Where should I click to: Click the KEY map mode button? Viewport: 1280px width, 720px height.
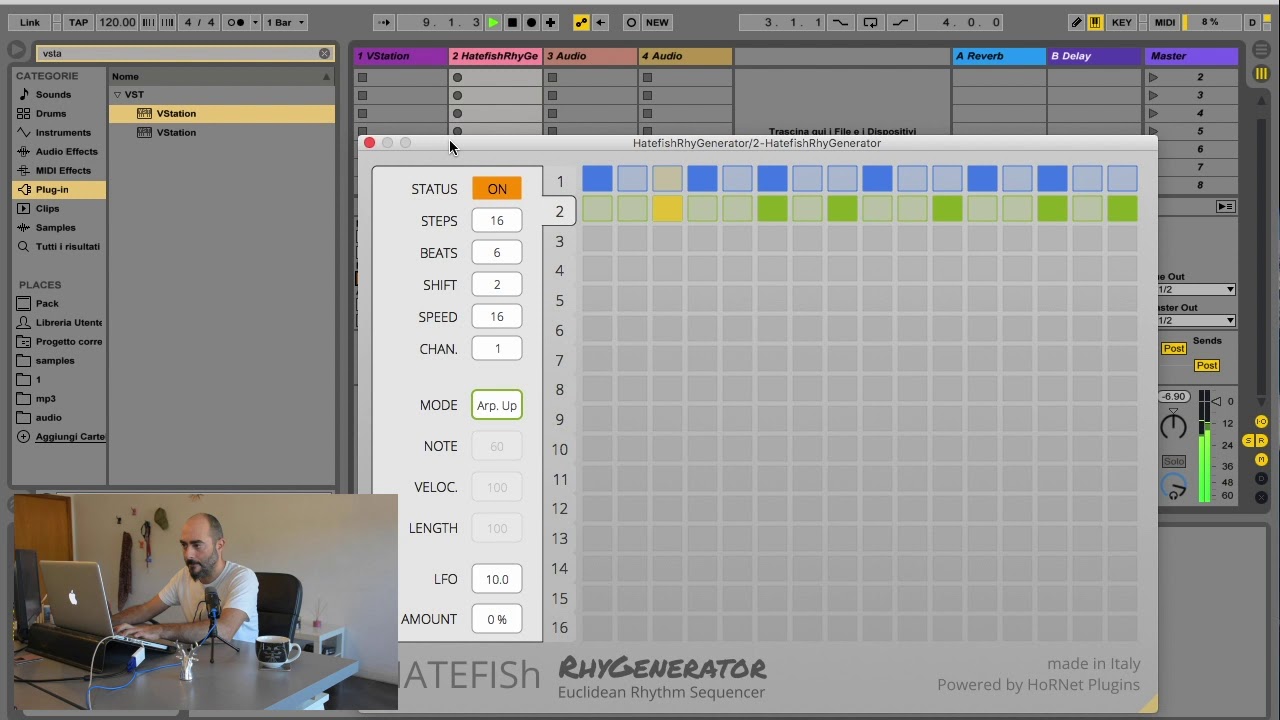click(x=1122, y=22)
